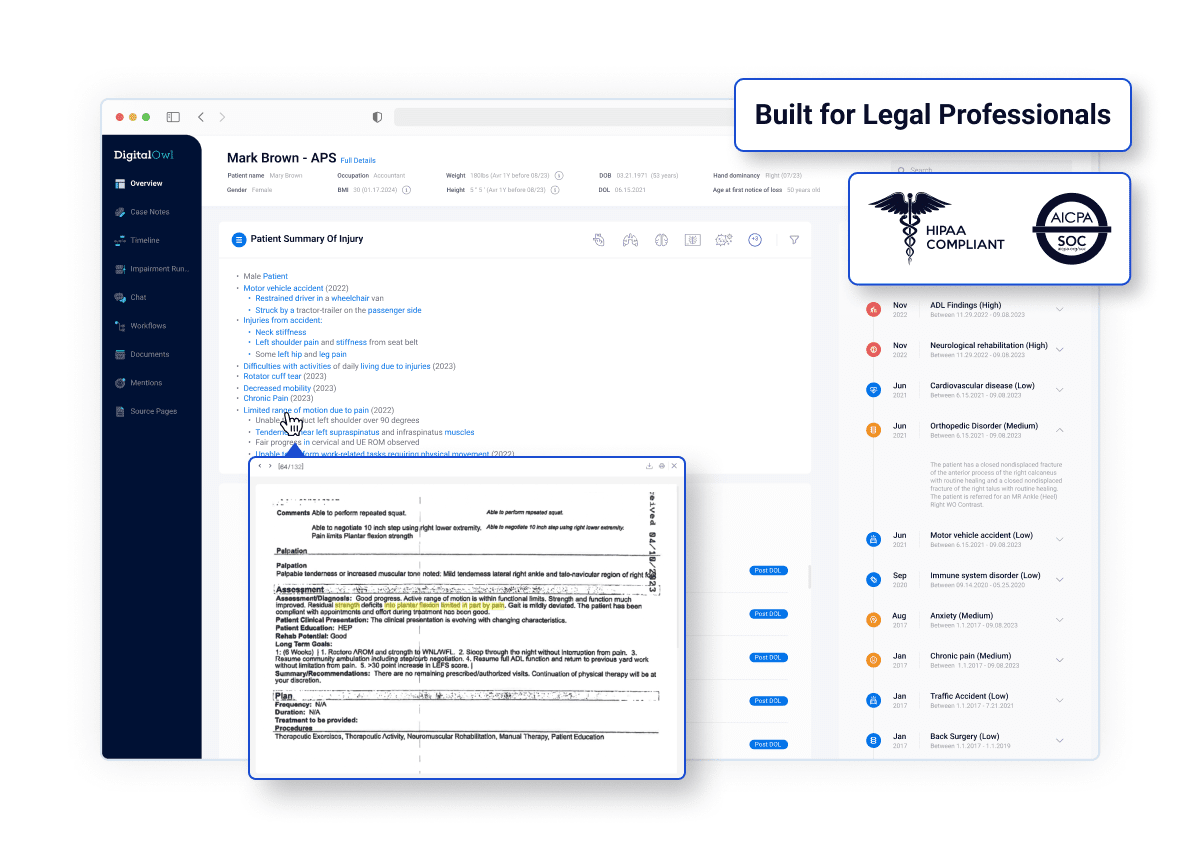
Task: Expand the ADL Findings timeline entry
Action: pos(1060,309)
